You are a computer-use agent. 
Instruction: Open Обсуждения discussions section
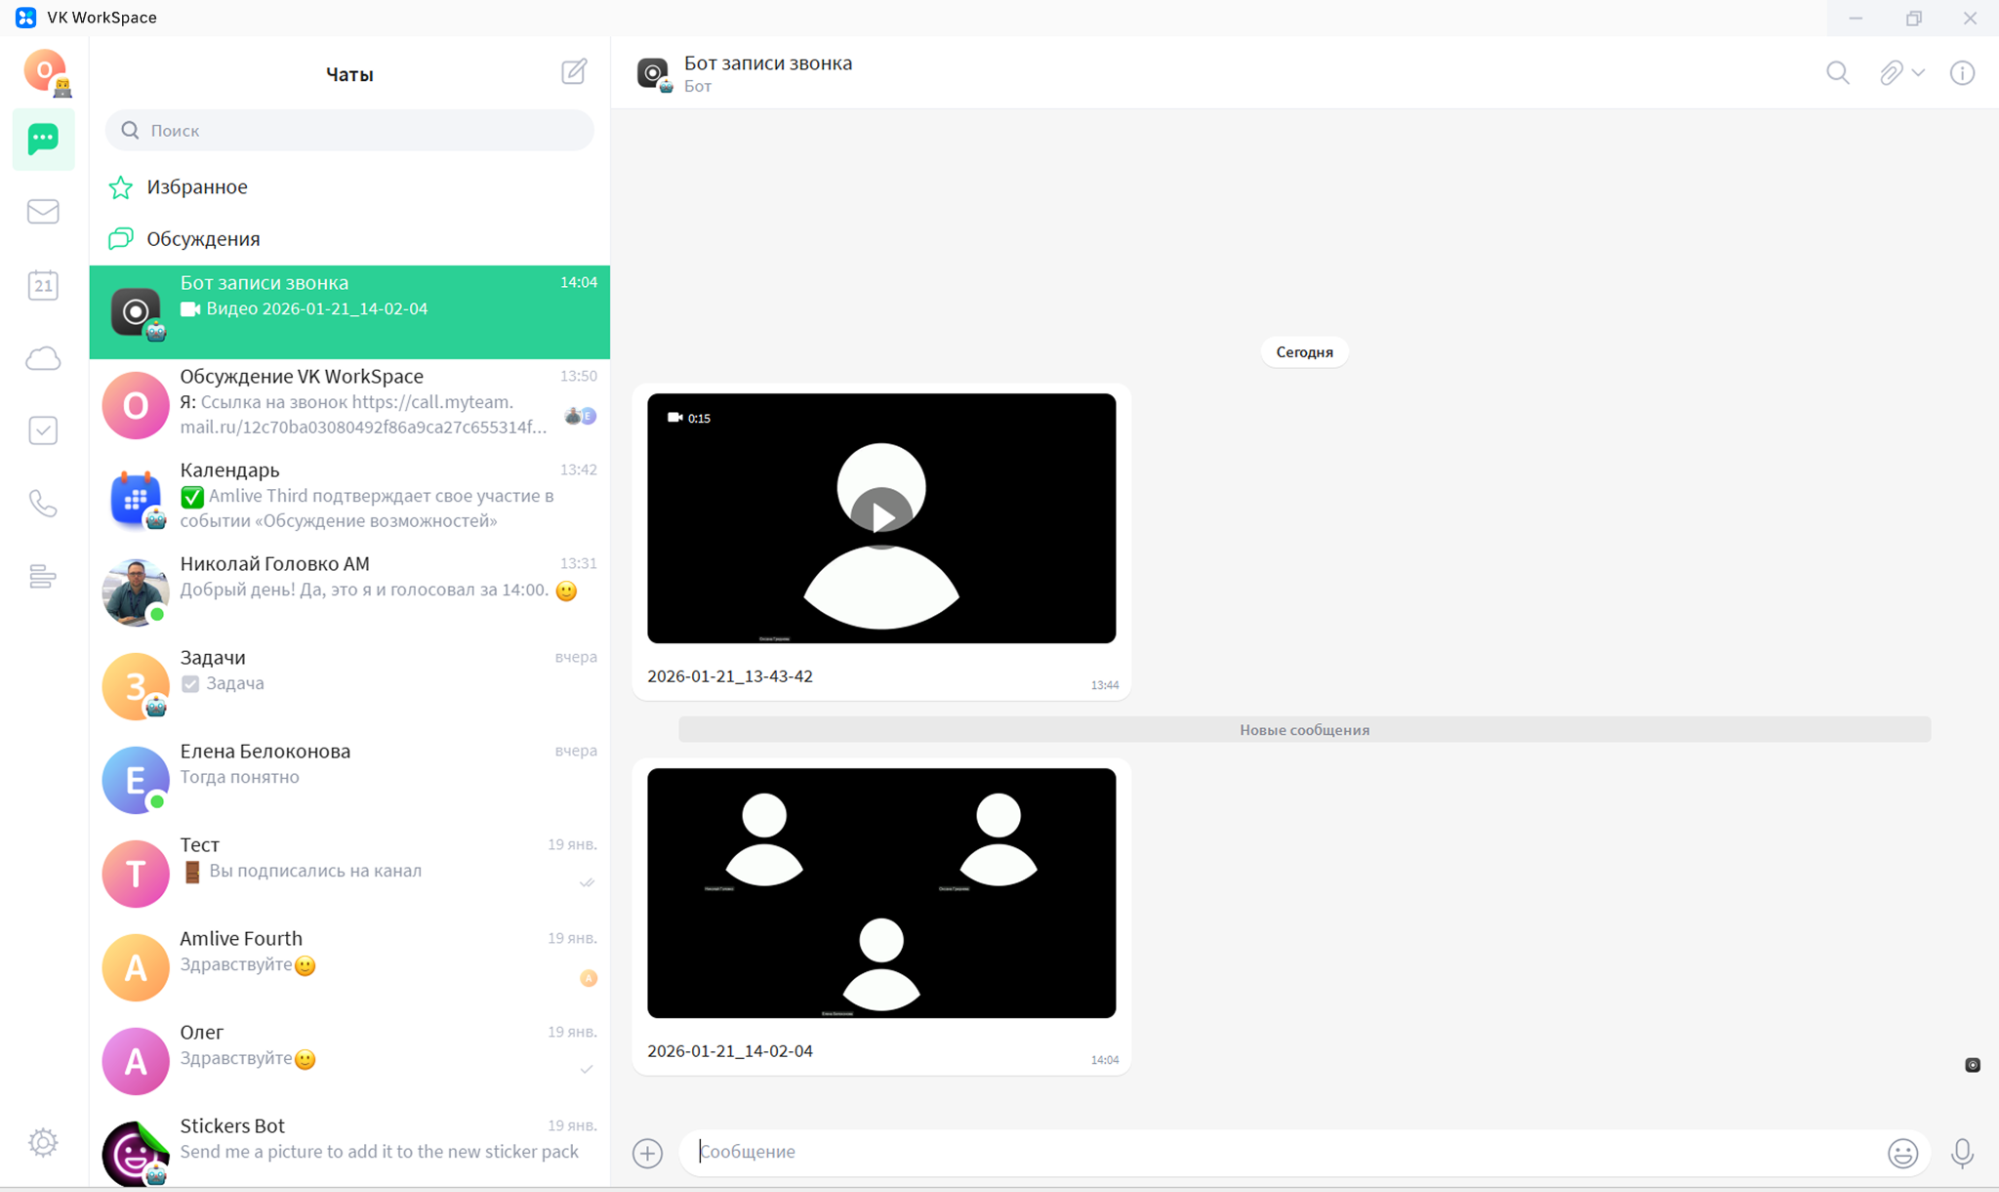203,239
